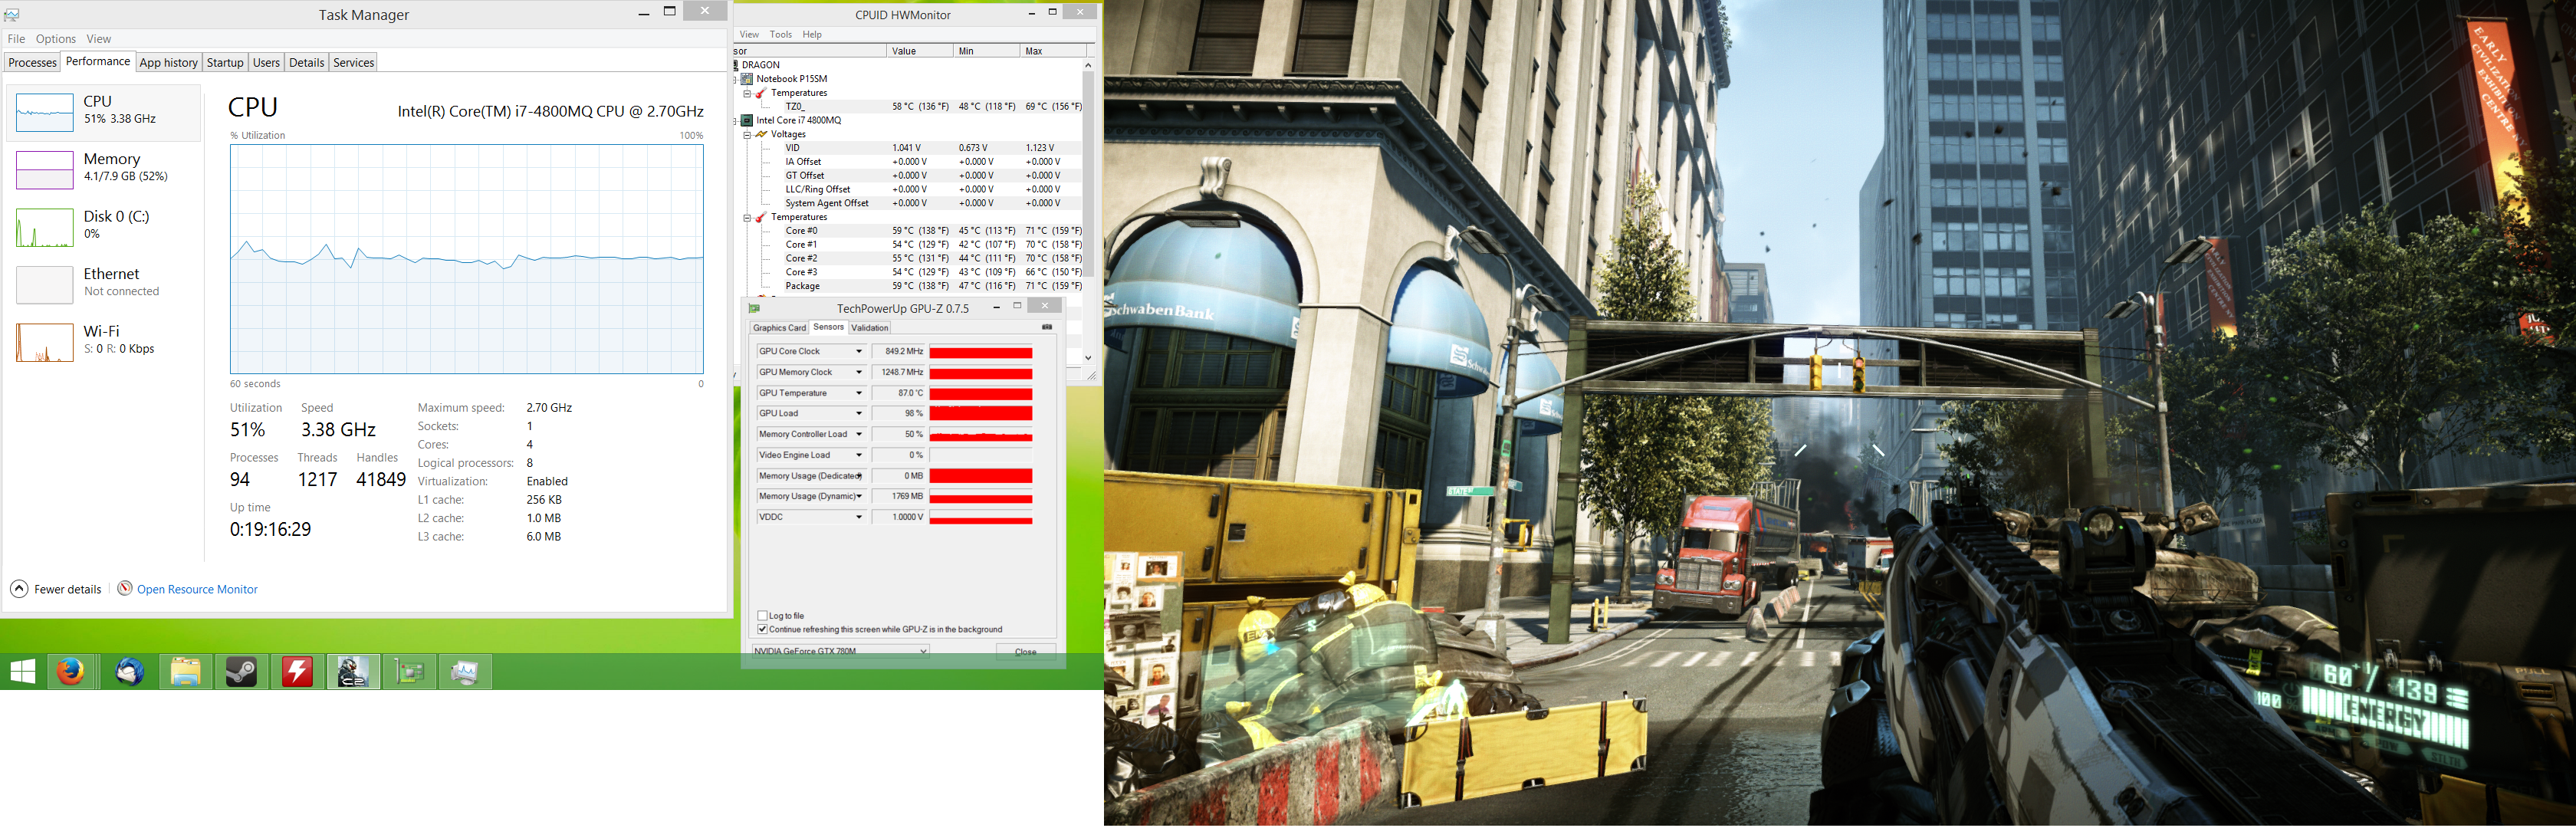Open the Services tab in Task Manager
The height and width of the screenshot is (828, 2576).
[353, 63]
